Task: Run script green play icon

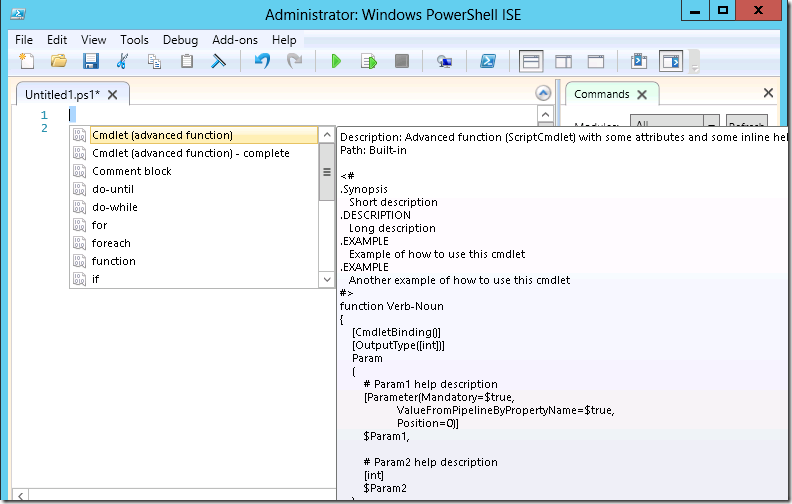Action: [336, 61]
